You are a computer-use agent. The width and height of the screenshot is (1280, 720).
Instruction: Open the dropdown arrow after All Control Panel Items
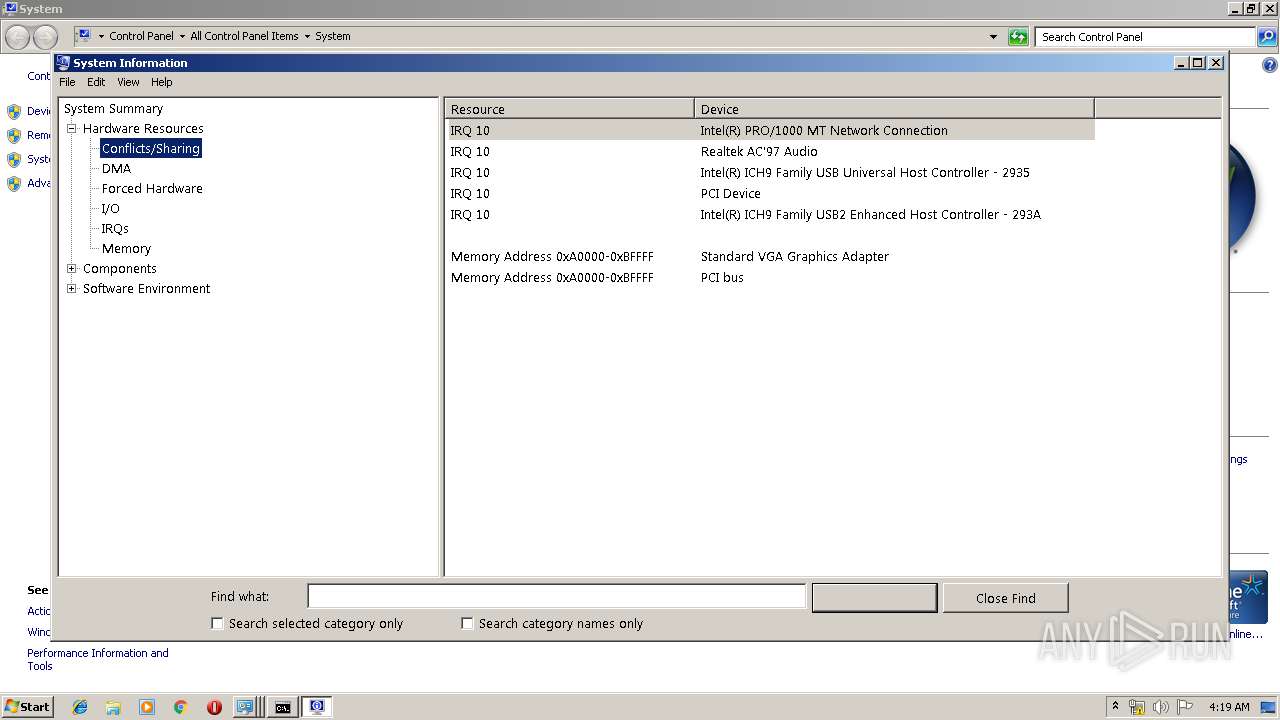coord(307,36)
